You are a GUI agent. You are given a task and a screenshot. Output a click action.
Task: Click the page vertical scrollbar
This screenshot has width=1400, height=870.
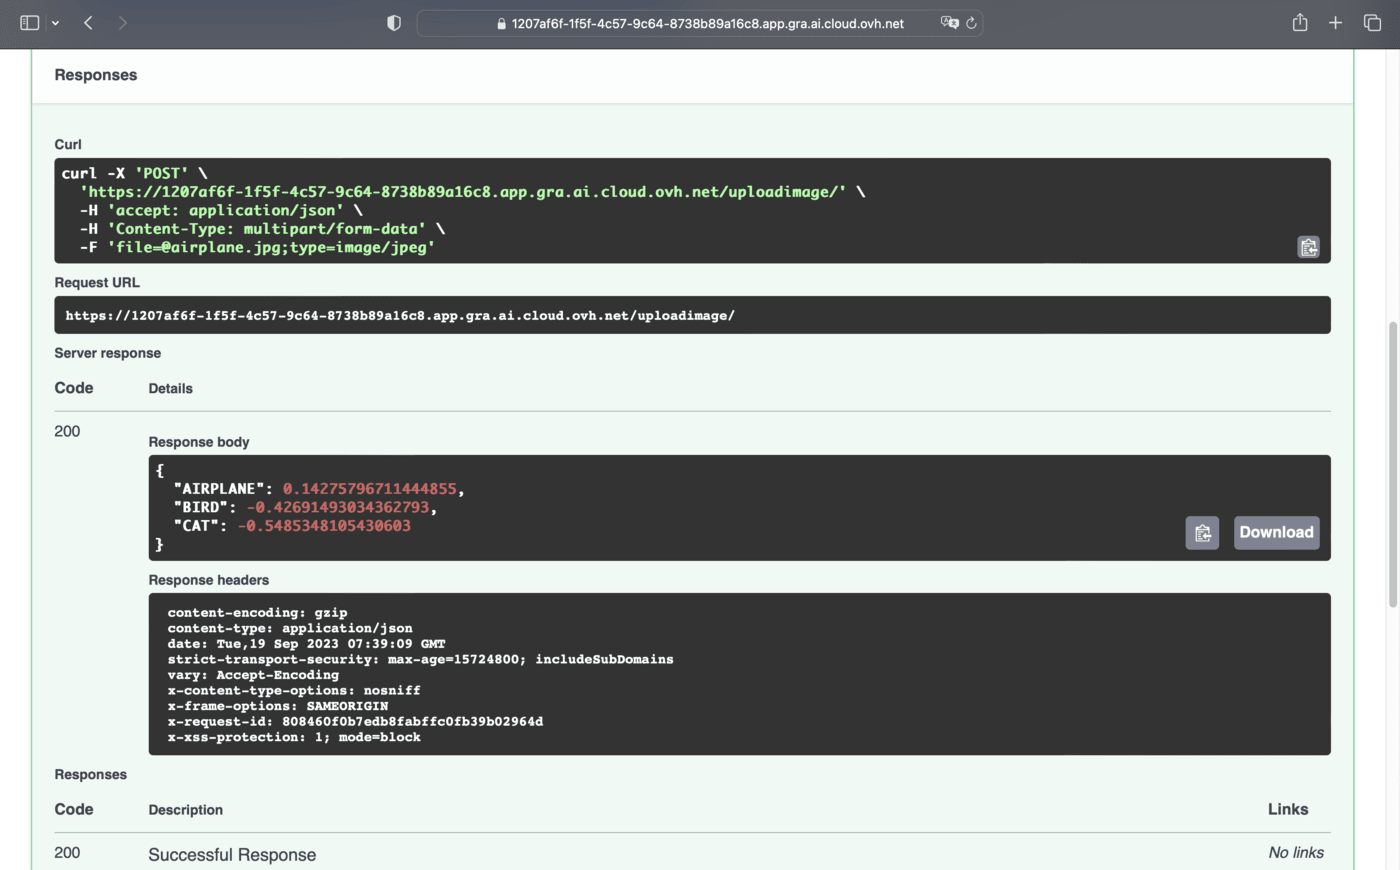point(1393,465)
